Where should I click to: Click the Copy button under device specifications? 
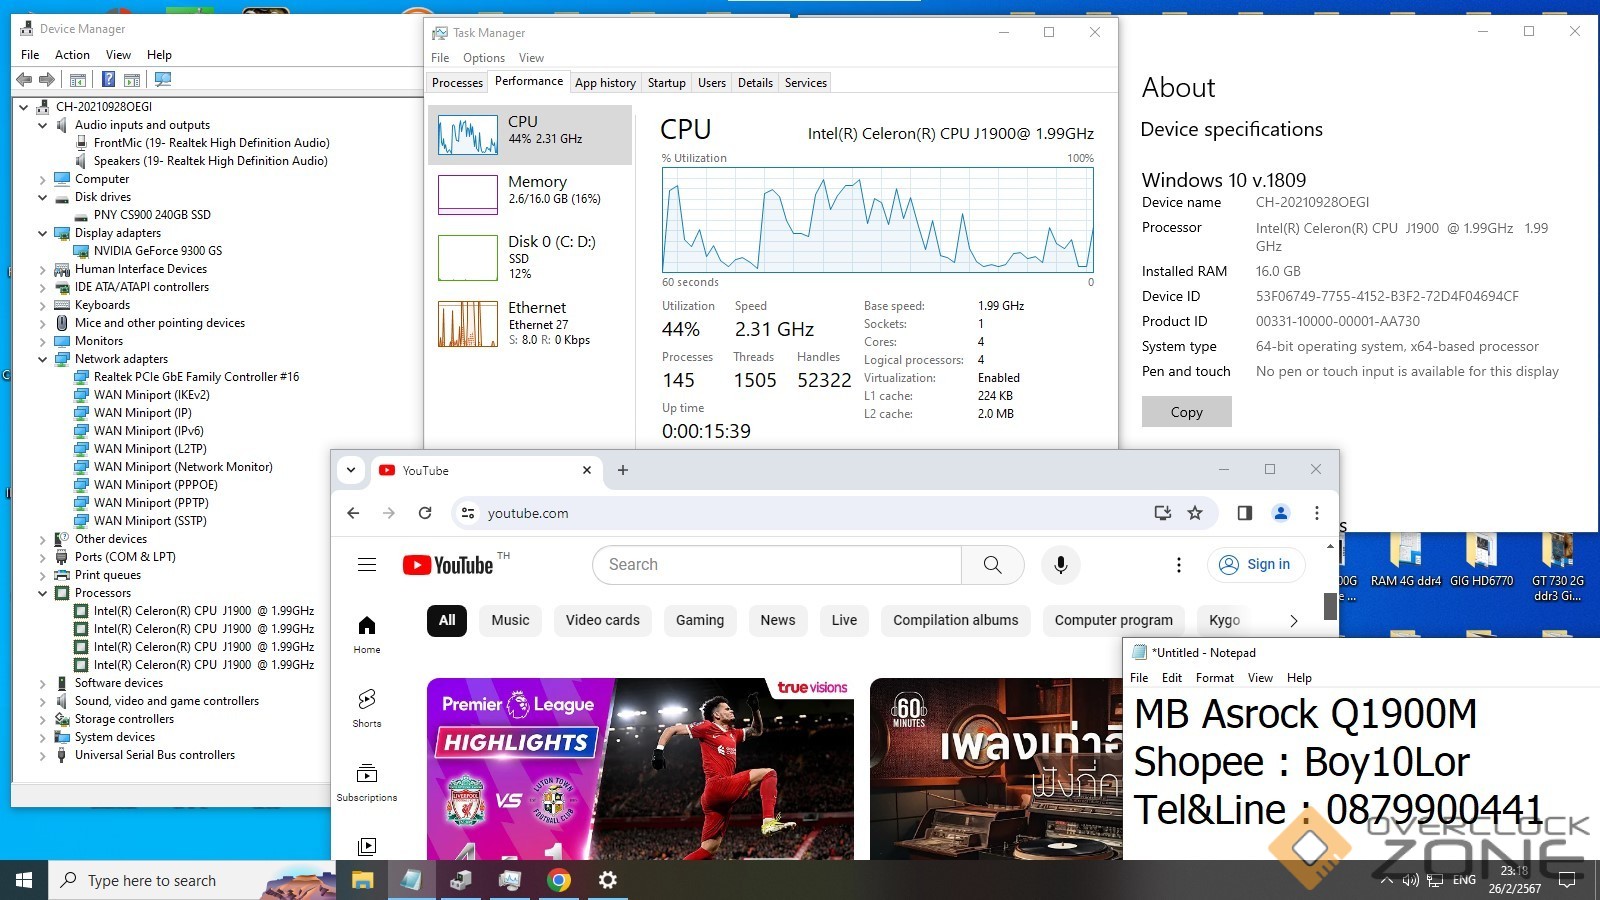tap(1186, 412)
